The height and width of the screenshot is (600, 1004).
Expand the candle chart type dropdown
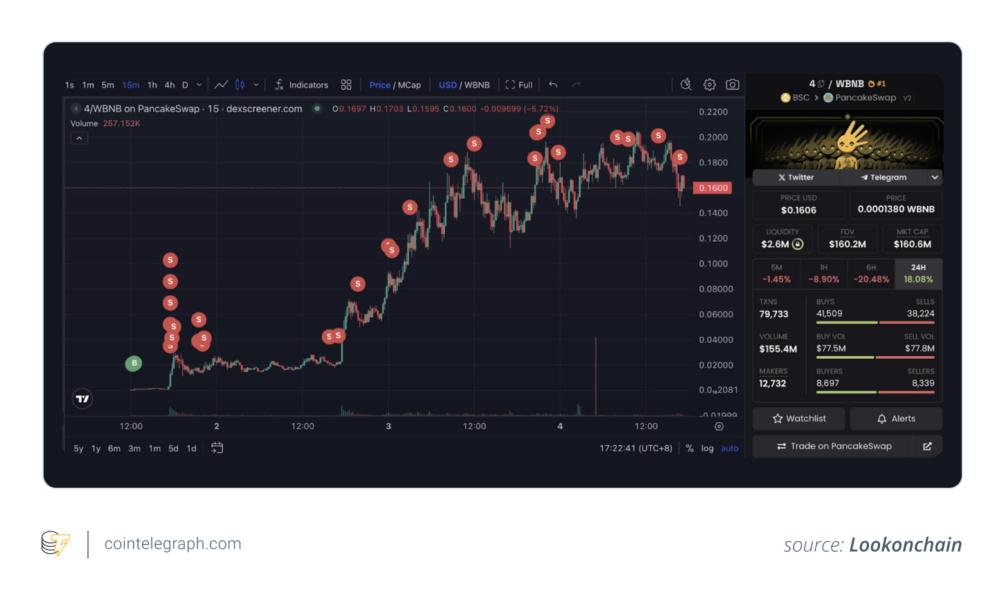[x=257, y=85]
